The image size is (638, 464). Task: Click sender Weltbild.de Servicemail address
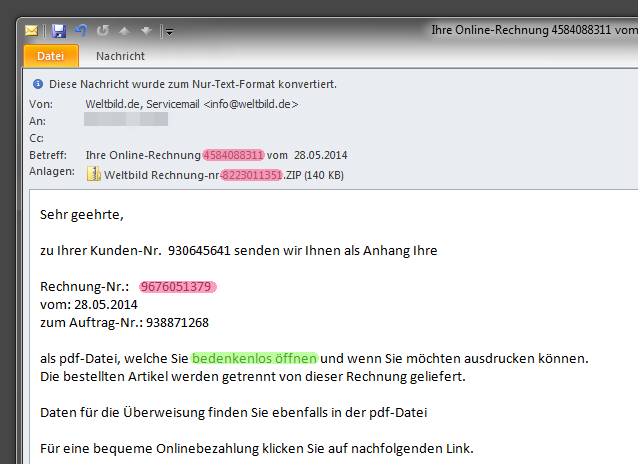192,104
